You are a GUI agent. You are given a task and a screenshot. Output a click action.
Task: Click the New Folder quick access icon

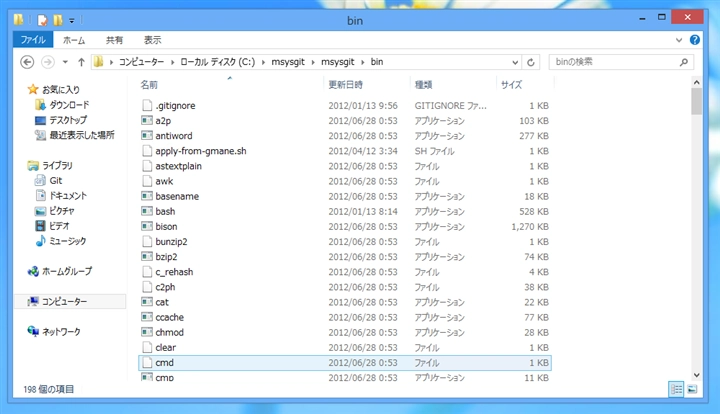[x=58, y=20]
